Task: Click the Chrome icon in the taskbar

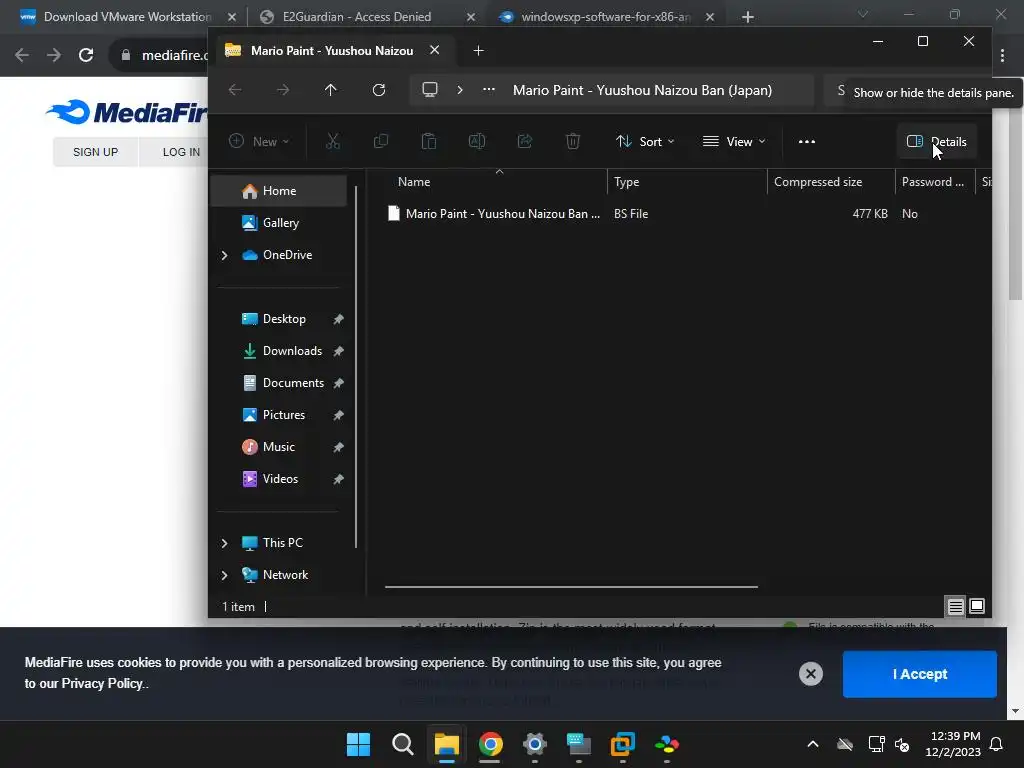Action: click(x=490, y=744)
